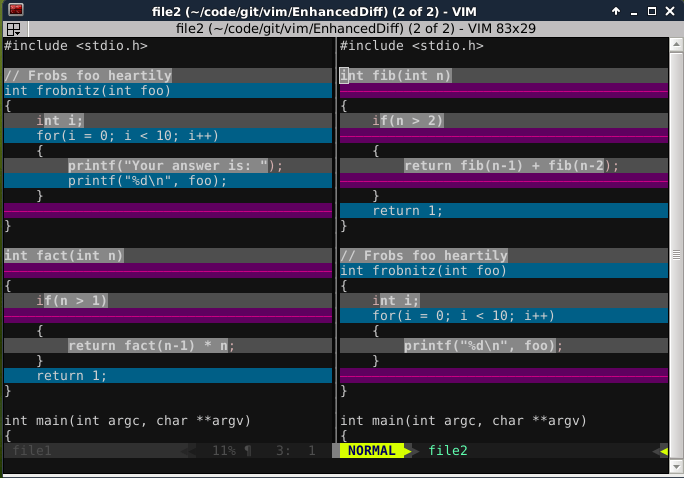
Task: Click 'int main(int argc, char **argv)' right pane
Action: 463,421
